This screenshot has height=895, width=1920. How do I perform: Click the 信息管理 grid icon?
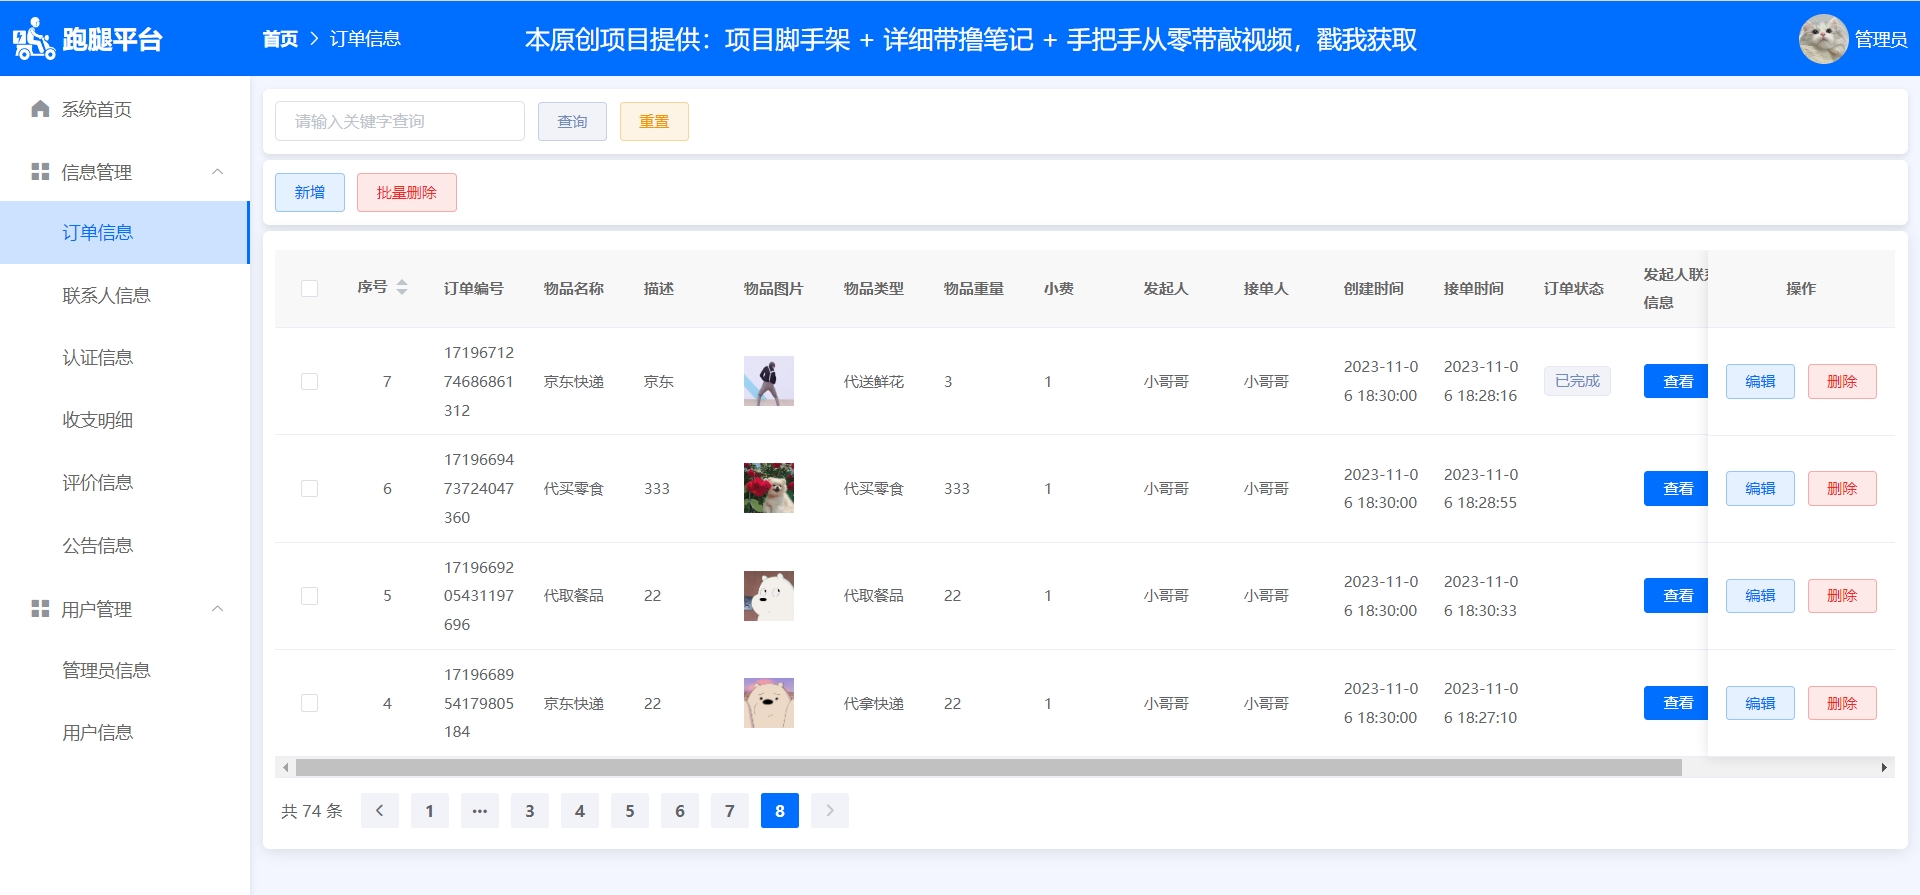[40, 172]
